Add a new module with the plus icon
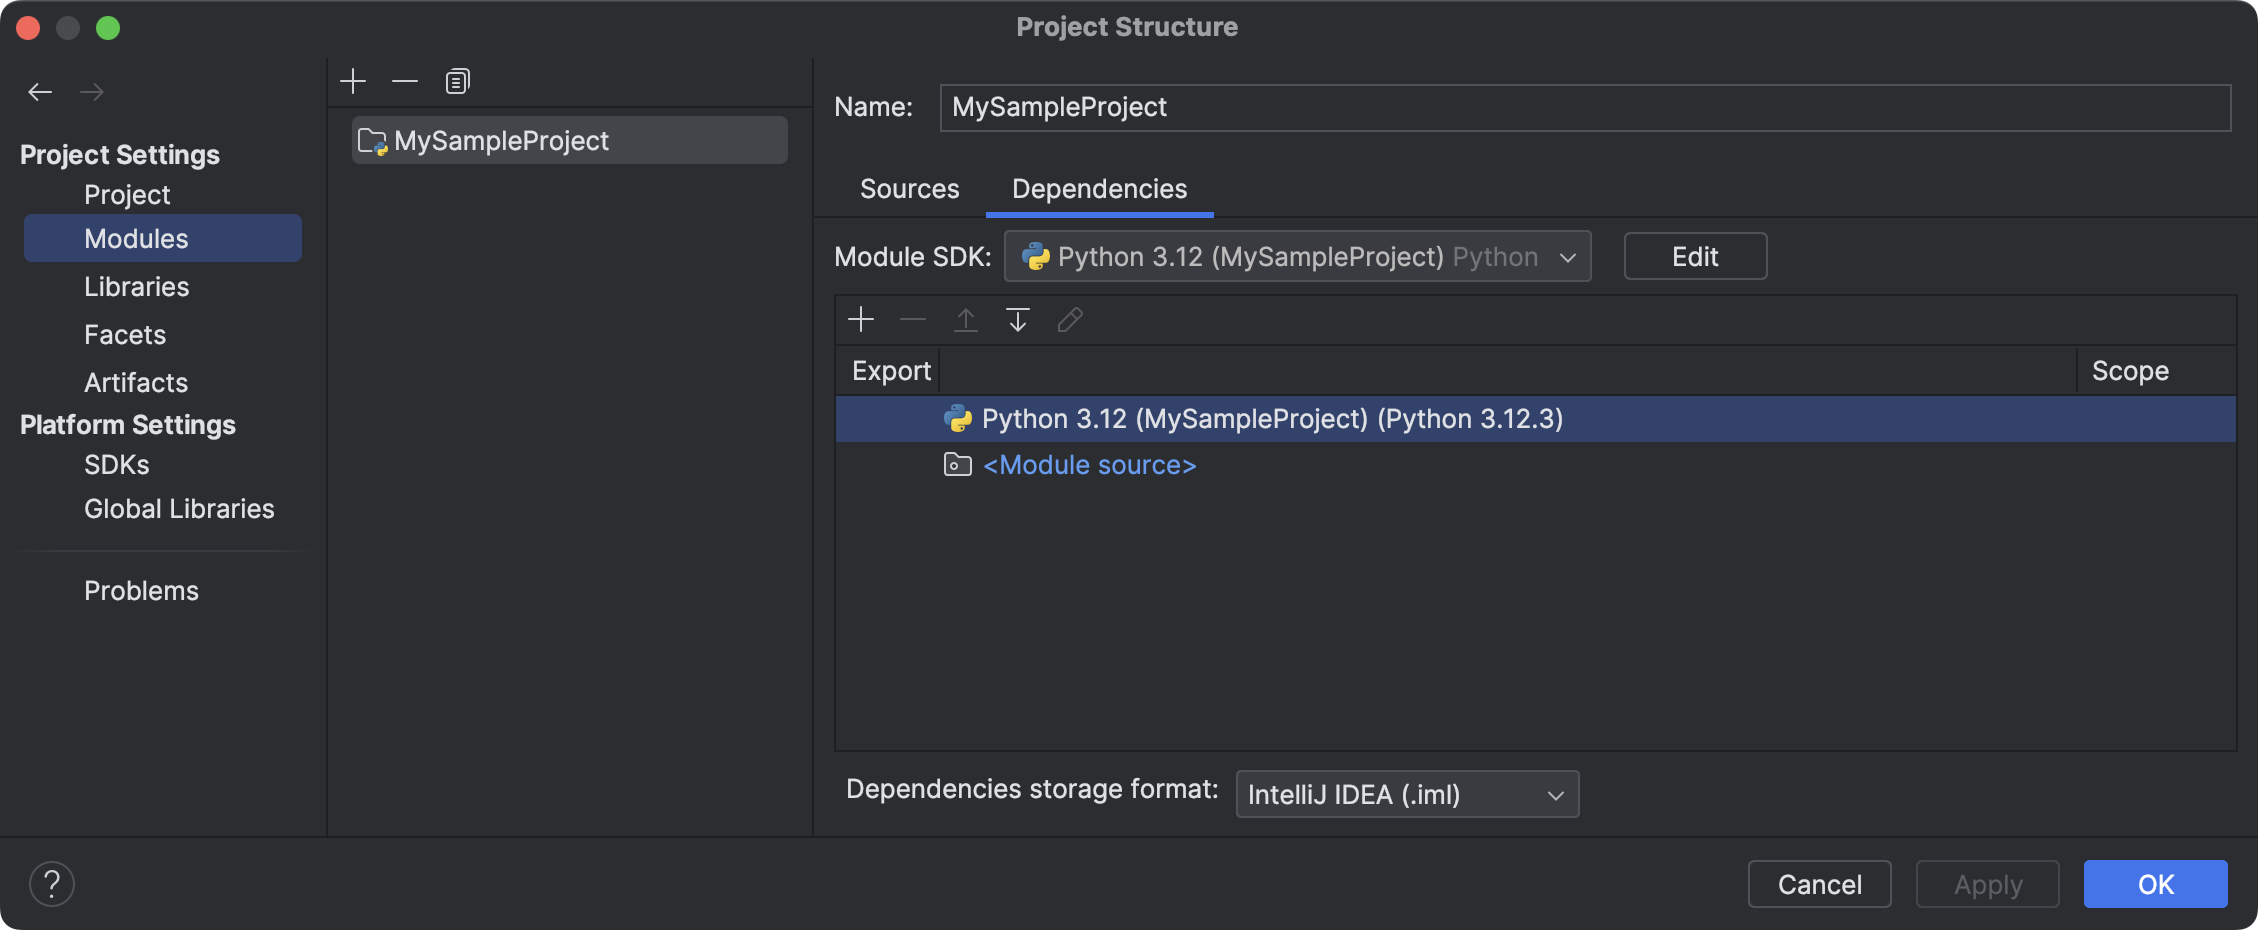This screenshot has height=930, width=2258. point(353,80)
